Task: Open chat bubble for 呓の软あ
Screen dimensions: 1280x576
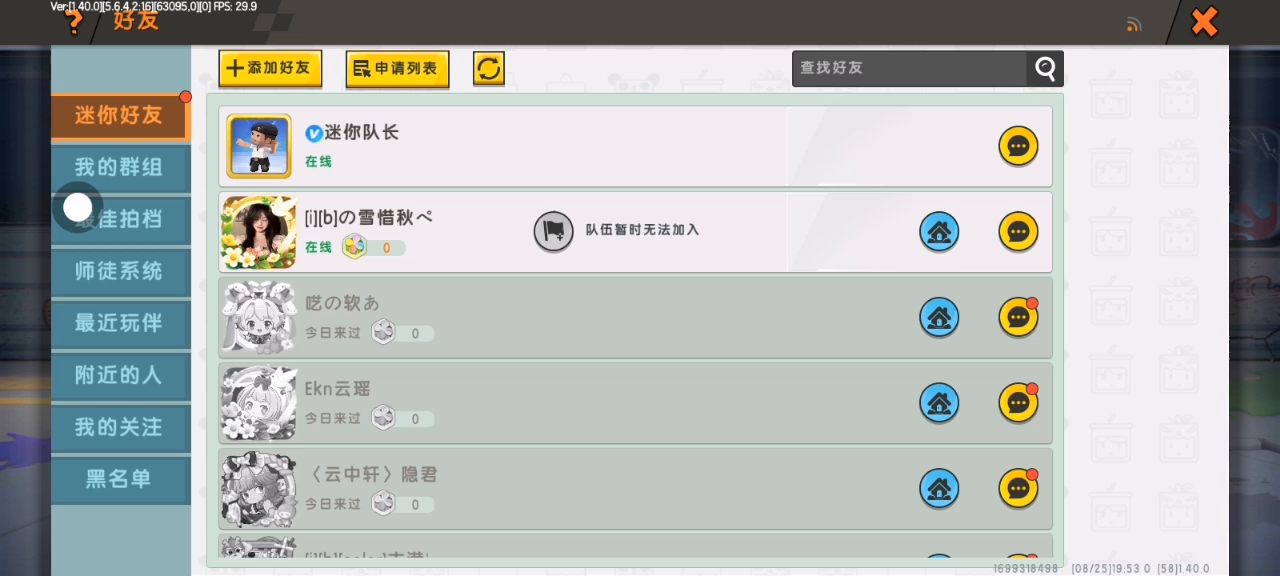Action: 1018,317
